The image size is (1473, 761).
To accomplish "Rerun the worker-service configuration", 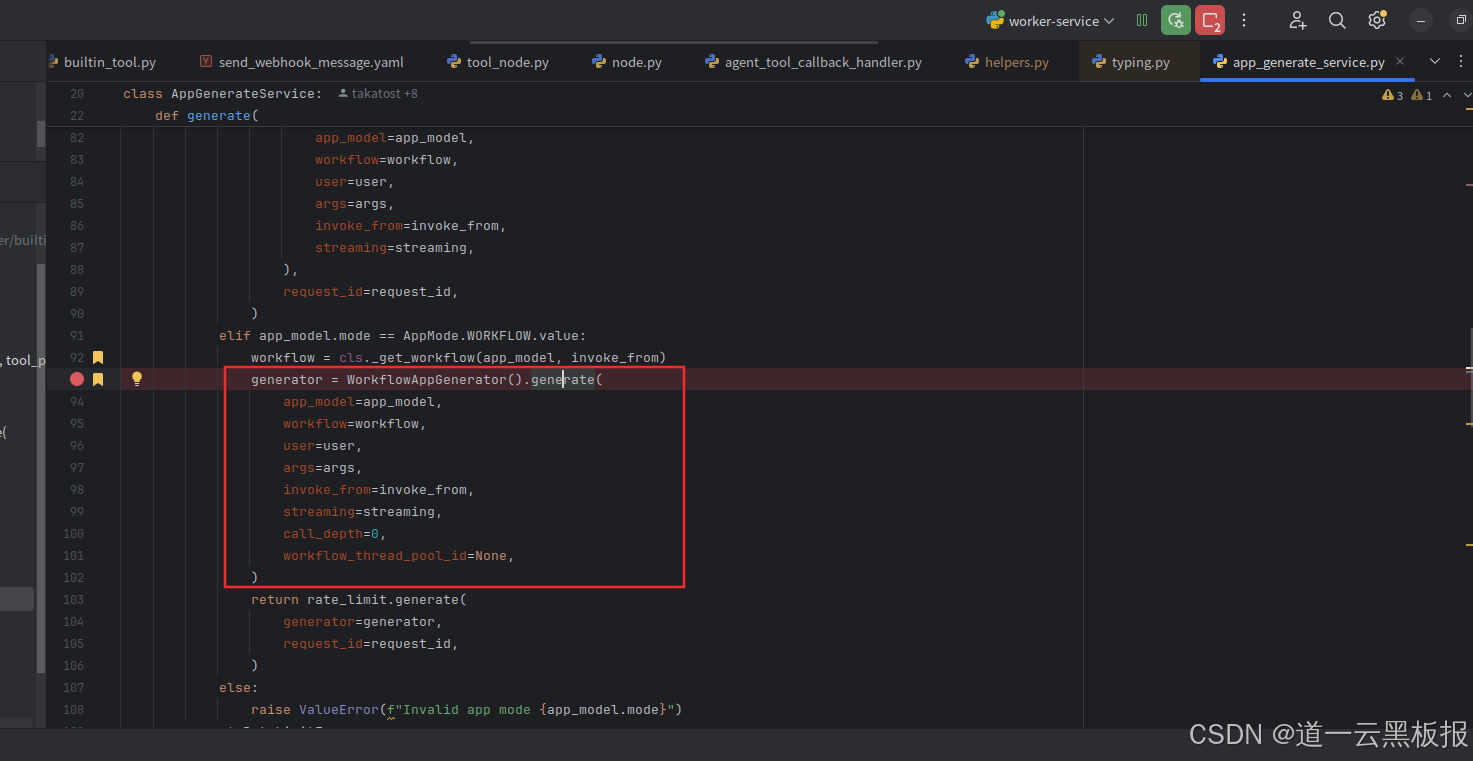I will coord(1175,20).
